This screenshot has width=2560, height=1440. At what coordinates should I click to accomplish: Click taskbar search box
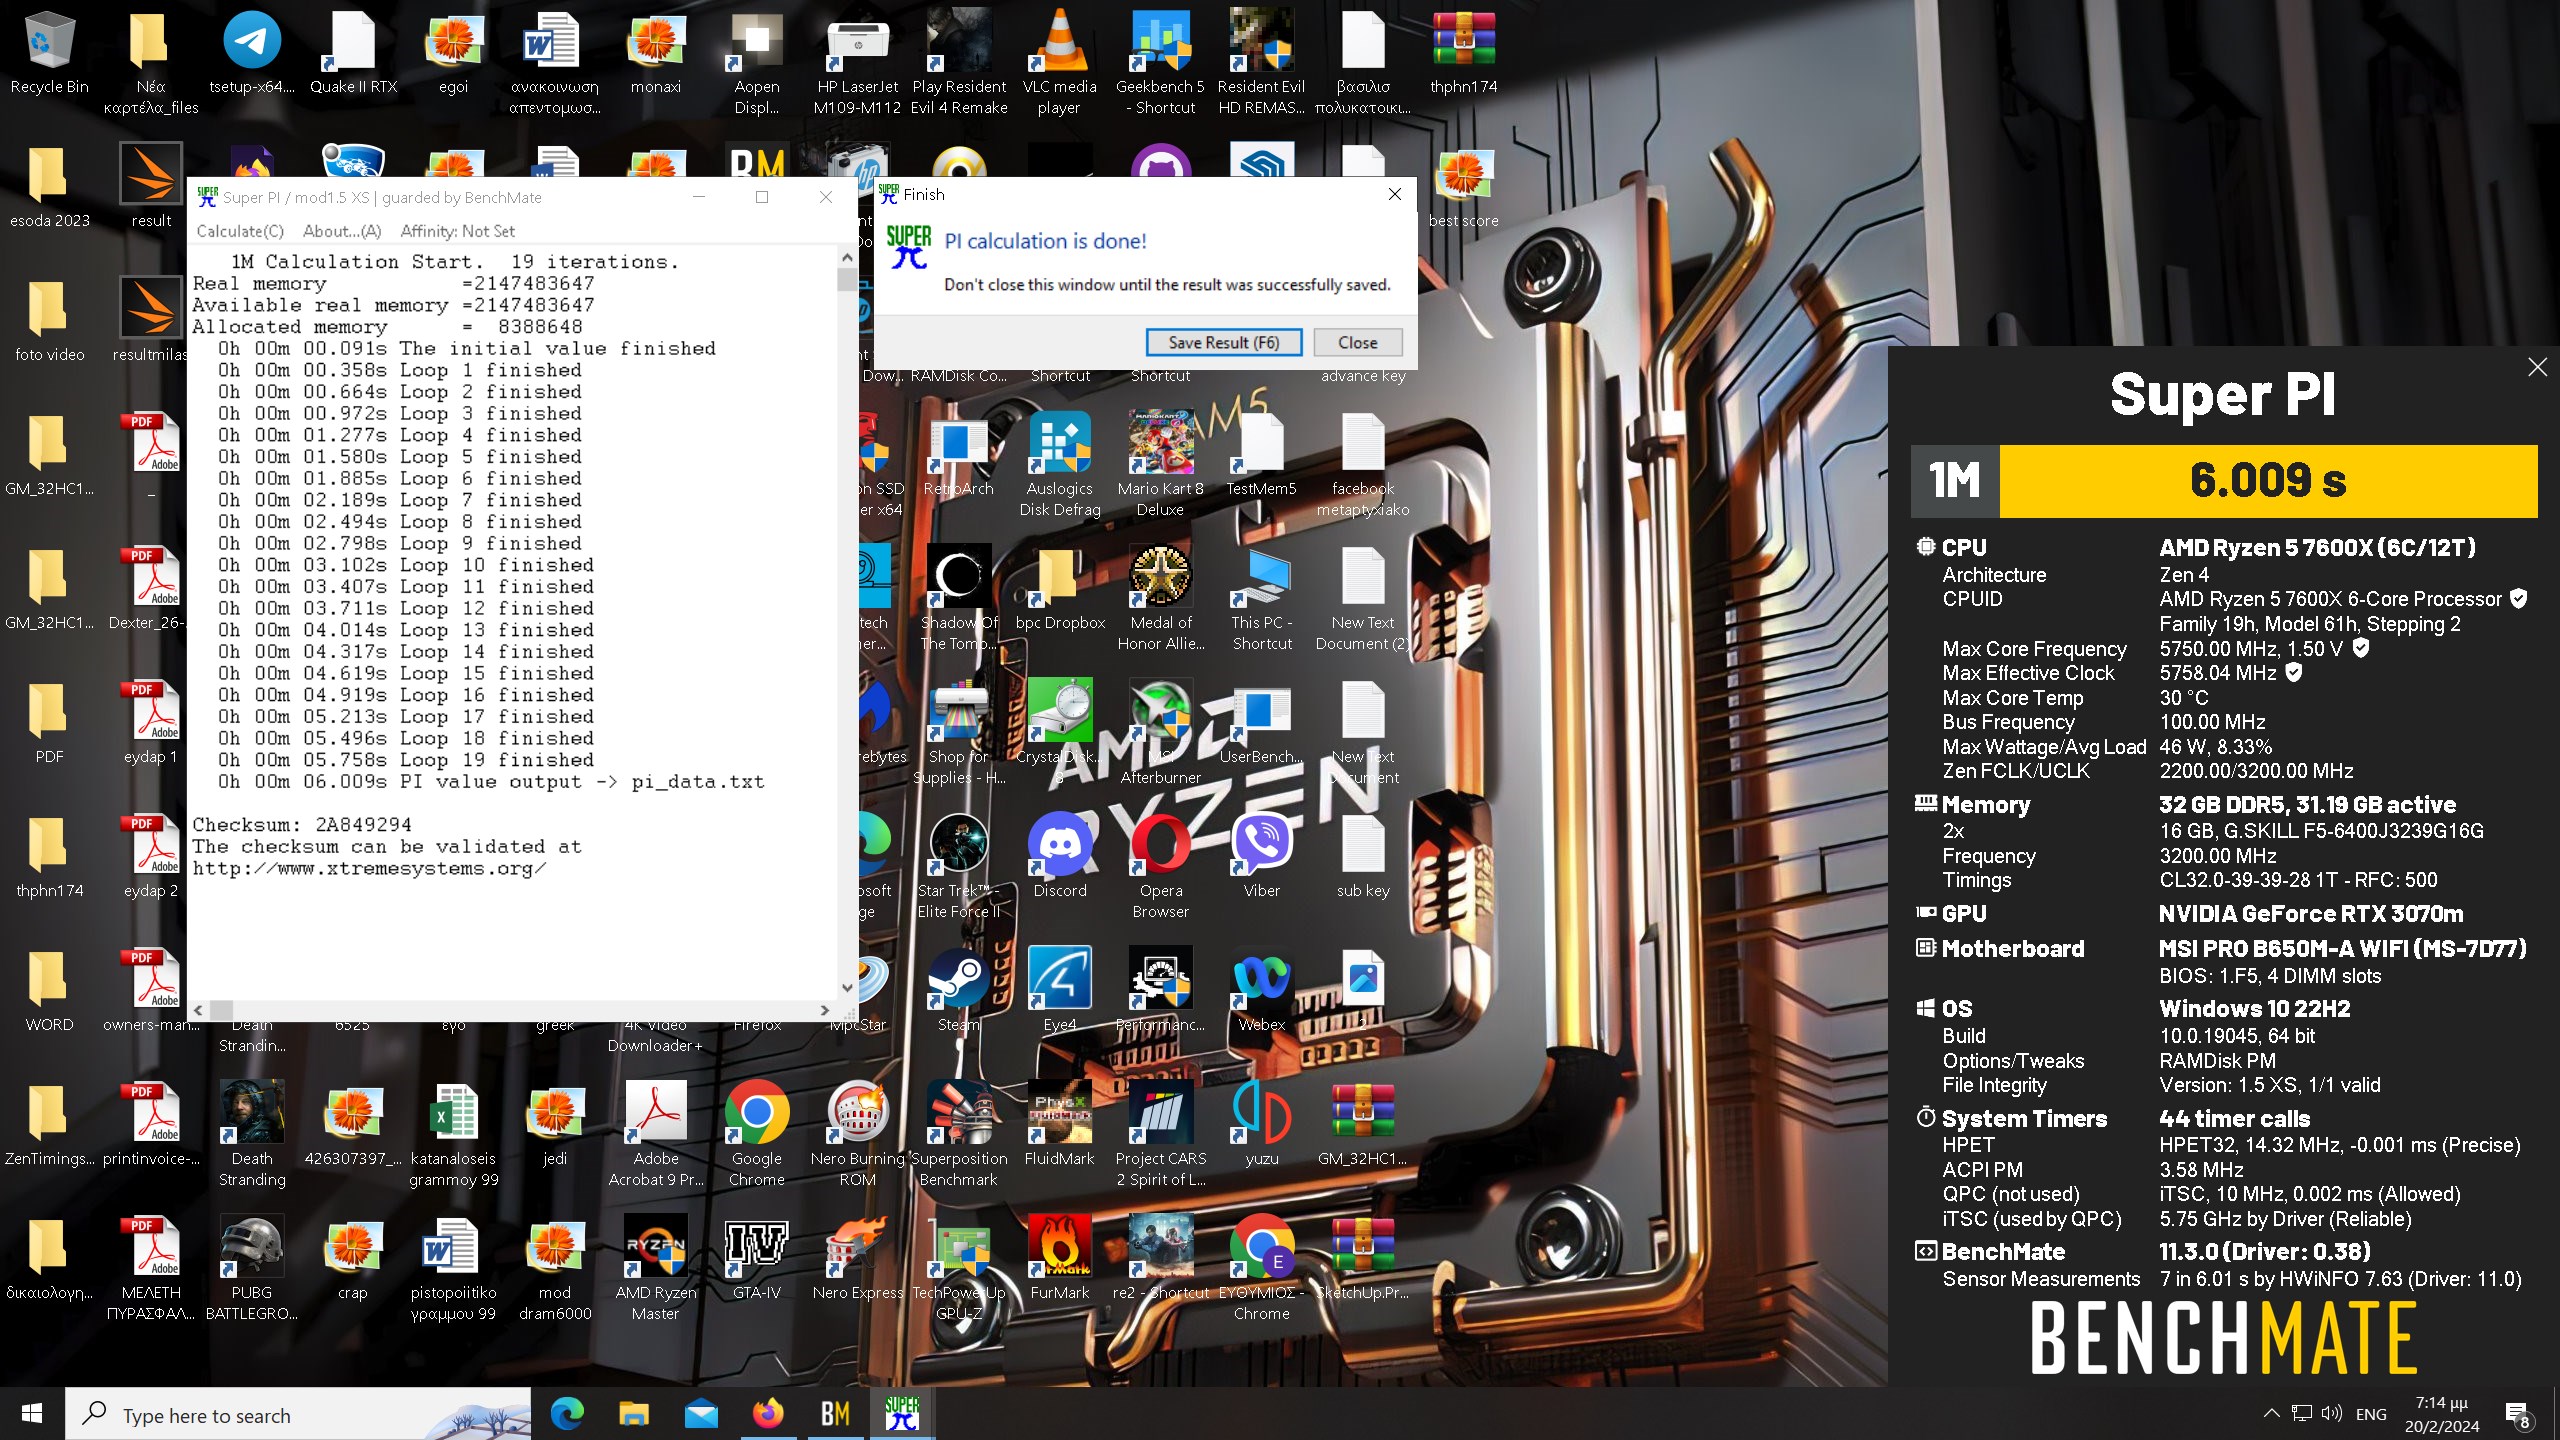[x=298, y=1413]
